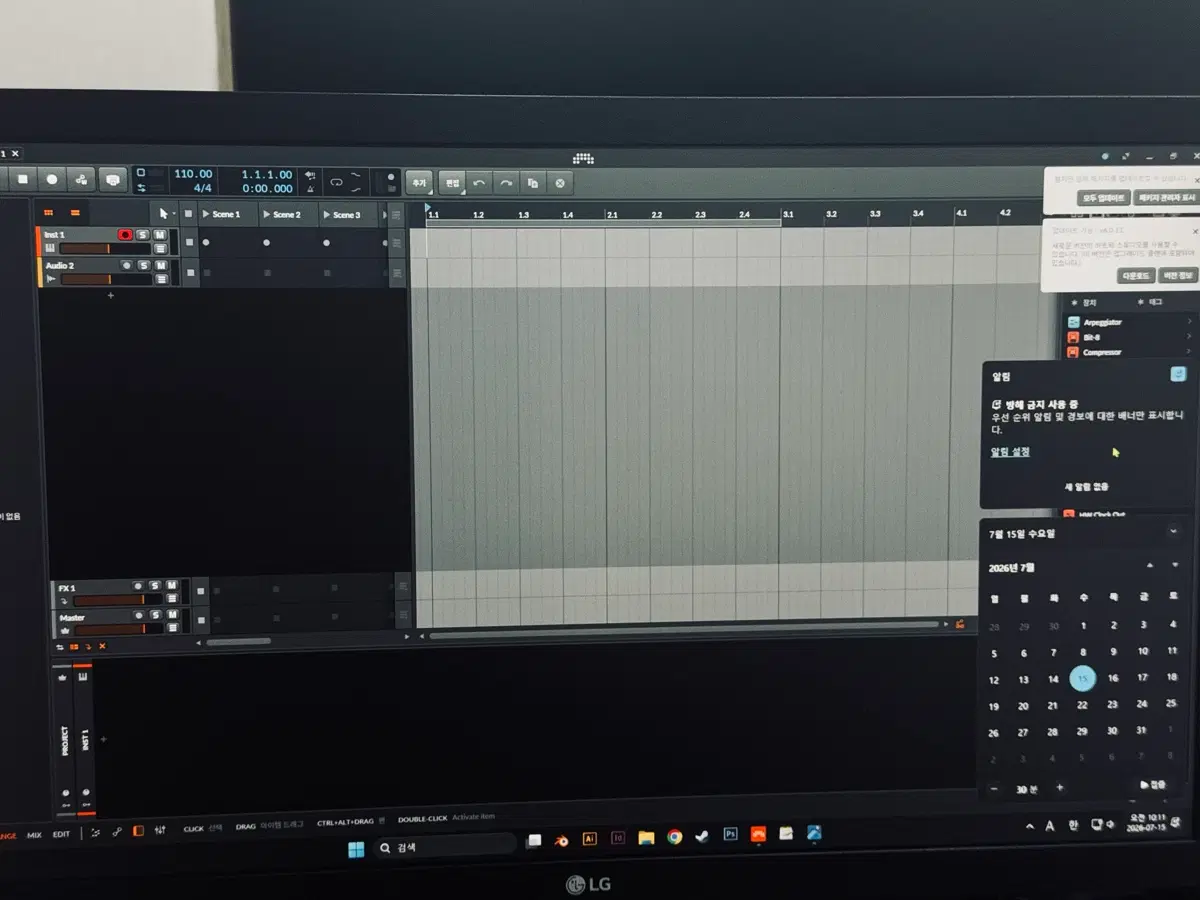Mute the Inst 1 track

click(x=160, y=235)
